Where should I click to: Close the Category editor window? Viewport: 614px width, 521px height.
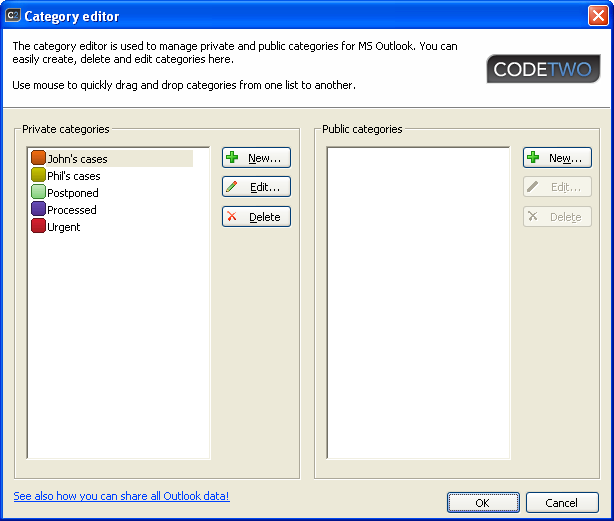[598, 16]
